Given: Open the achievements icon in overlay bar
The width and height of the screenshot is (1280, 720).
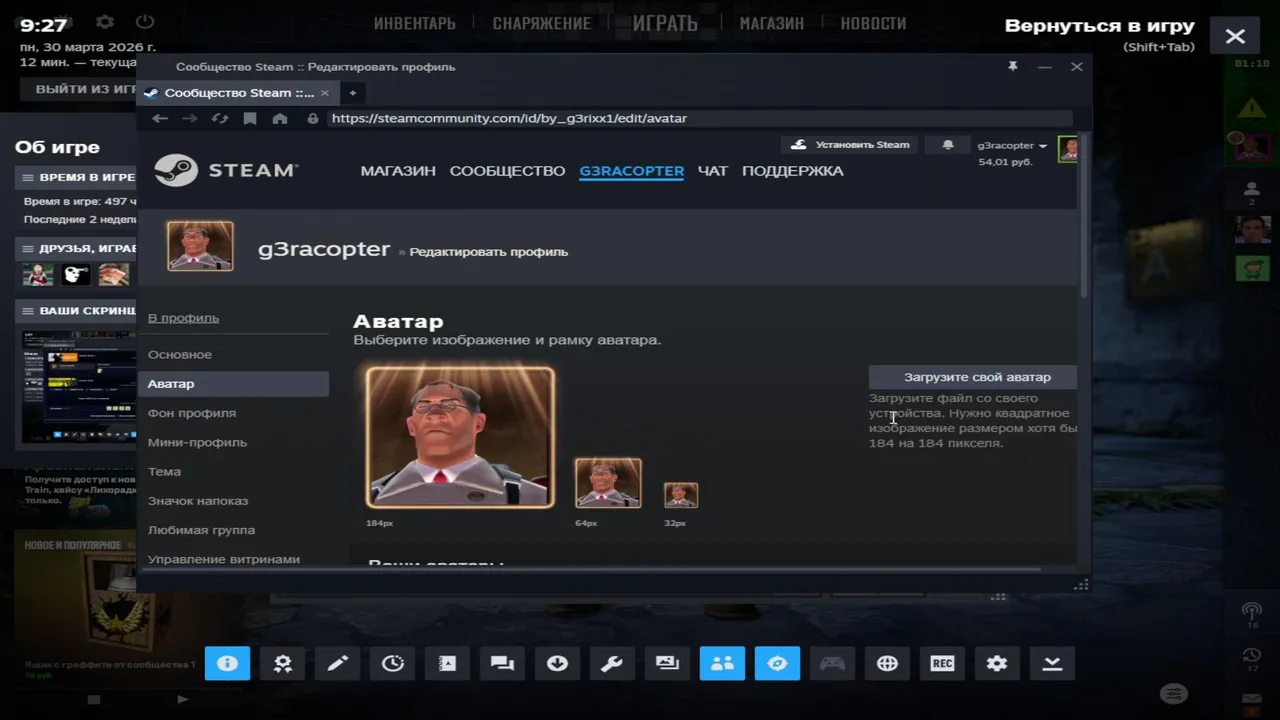Looking at the screenshot, I should click(282, 663).
